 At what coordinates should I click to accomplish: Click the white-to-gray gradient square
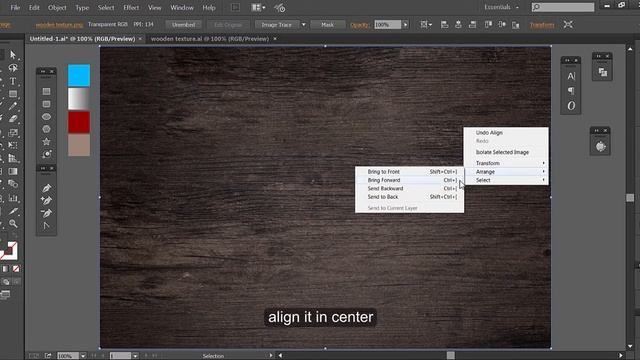click(79, 98)
